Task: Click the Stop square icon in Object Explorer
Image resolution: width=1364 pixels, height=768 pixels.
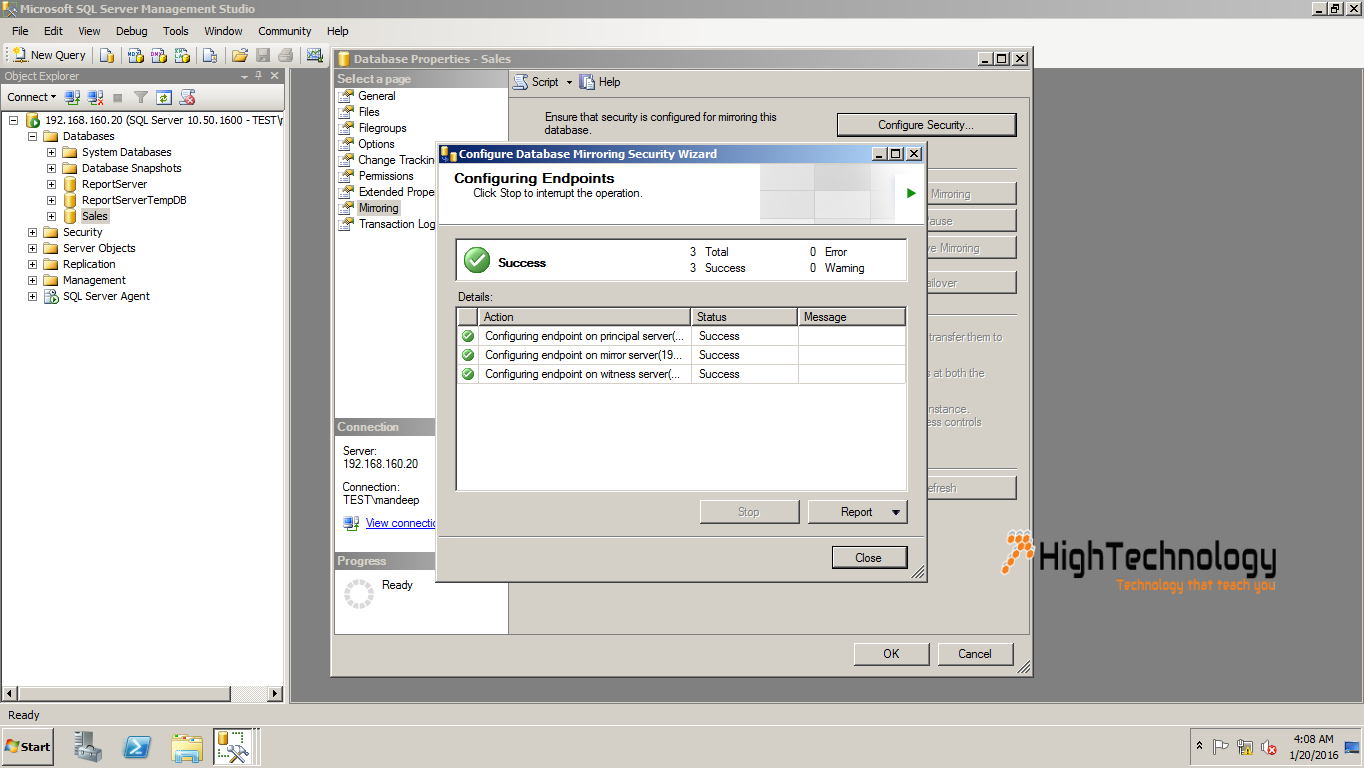Action: pyautogui.click(x=118, y=97)
